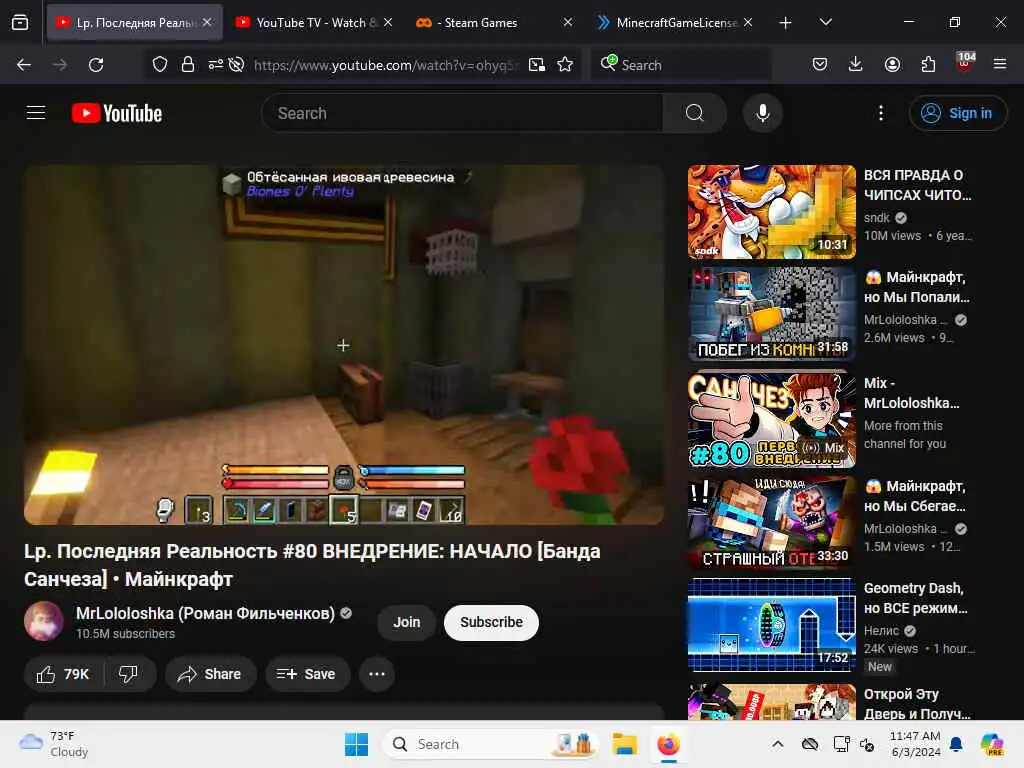This screenshot has height=768, width=1024.
Task: Go to the YouTube home logo
Action: pyautogui.click(x=117, y=113)
